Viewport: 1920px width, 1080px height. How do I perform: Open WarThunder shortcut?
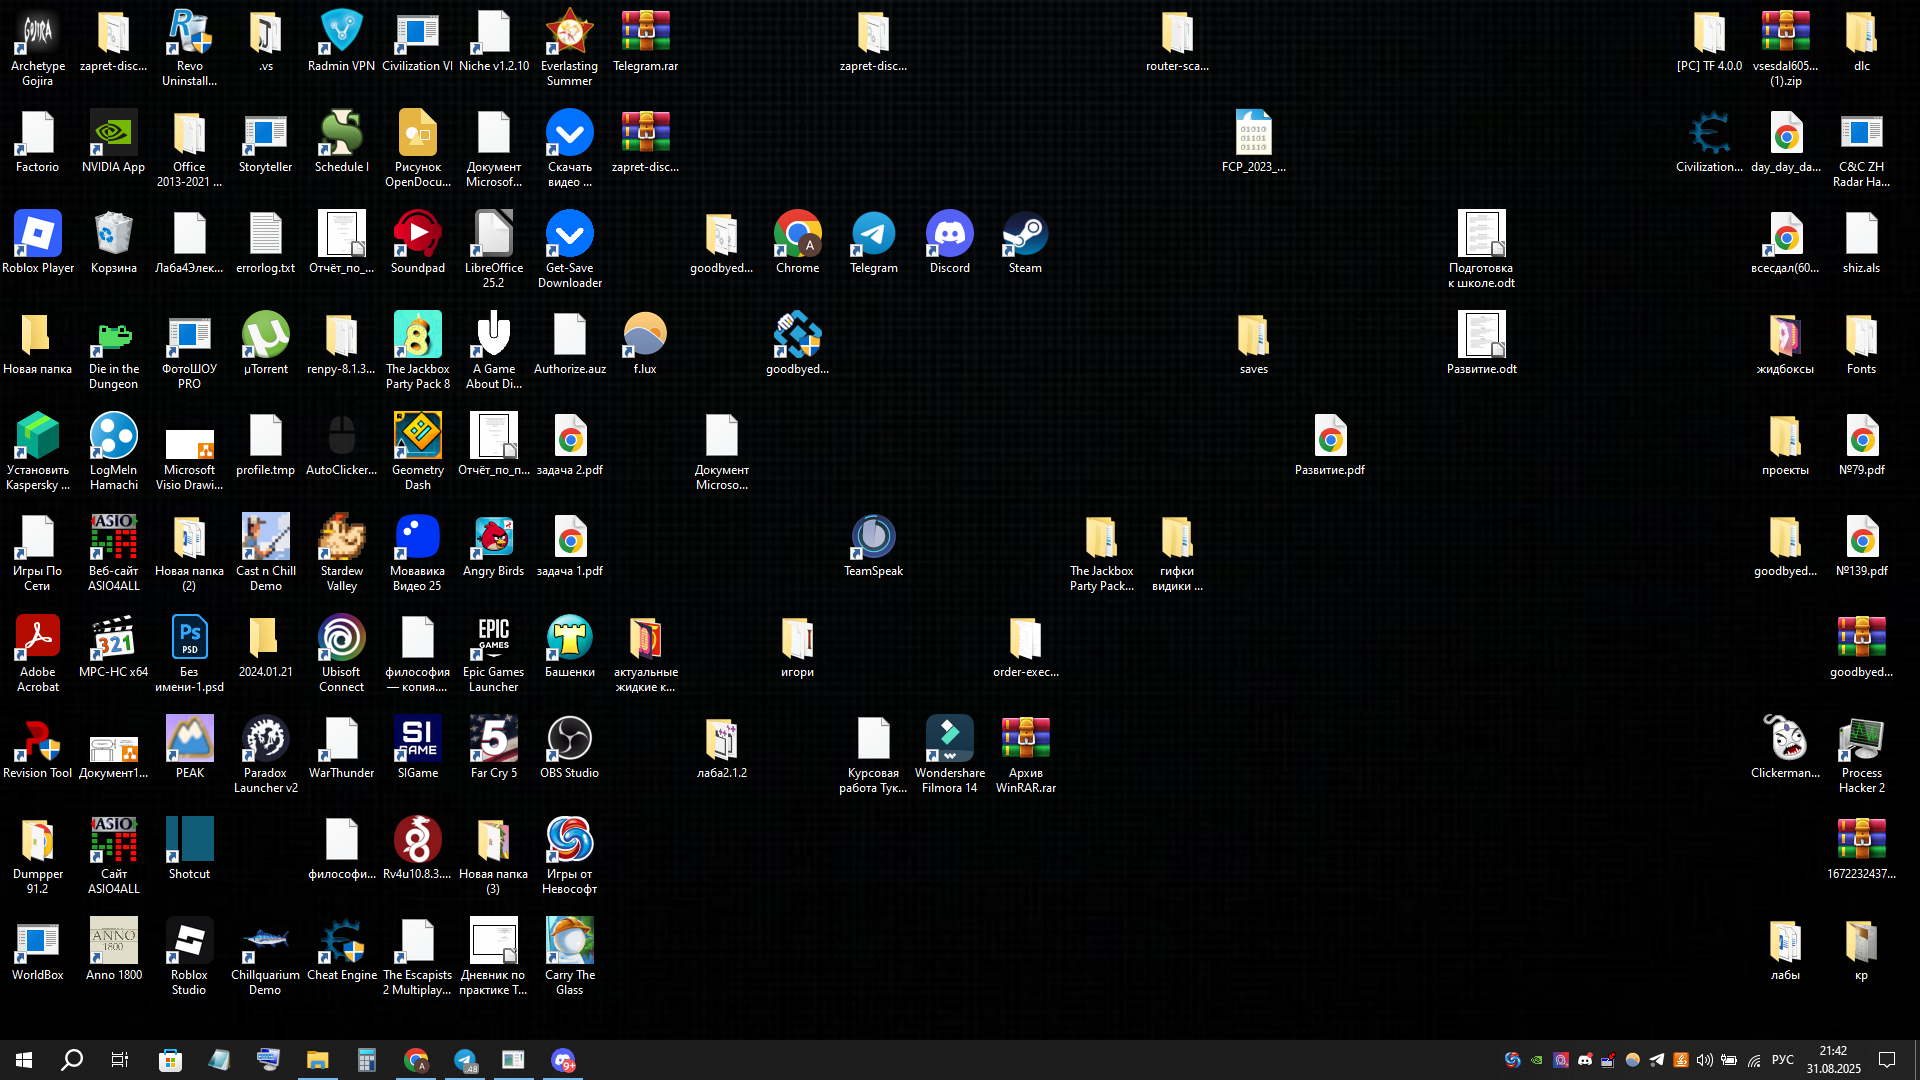click(x=342, y=748)
